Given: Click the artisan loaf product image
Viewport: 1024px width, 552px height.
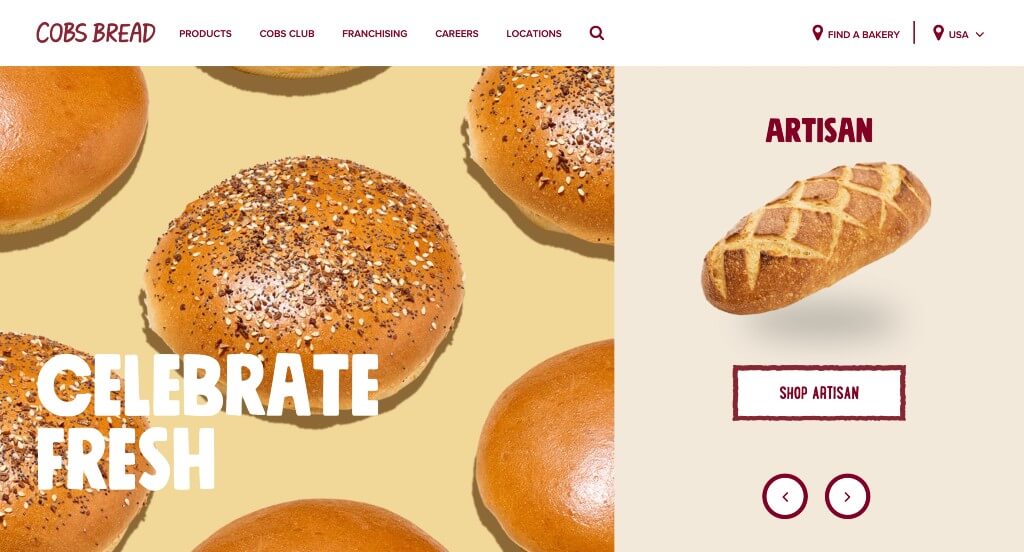Looking at the screenshot, I should point(816,238).
